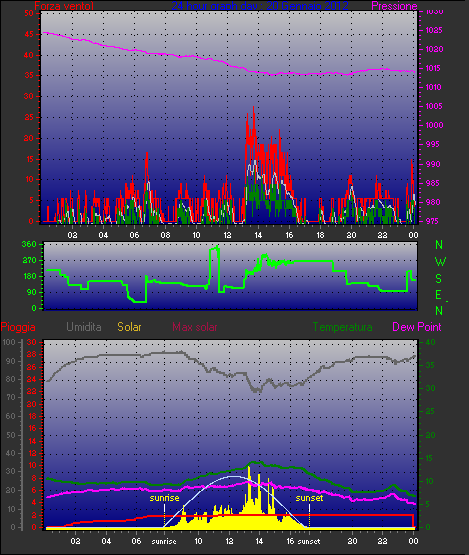The width and height of the screenshot is (469, 555).
Task: Click the Pressione axis title
Action: tap(394, 6)
